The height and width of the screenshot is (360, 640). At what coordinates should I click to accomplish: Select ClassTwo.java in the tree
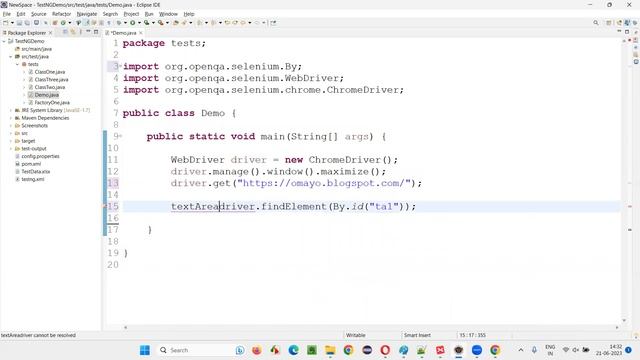click(50, 87)
